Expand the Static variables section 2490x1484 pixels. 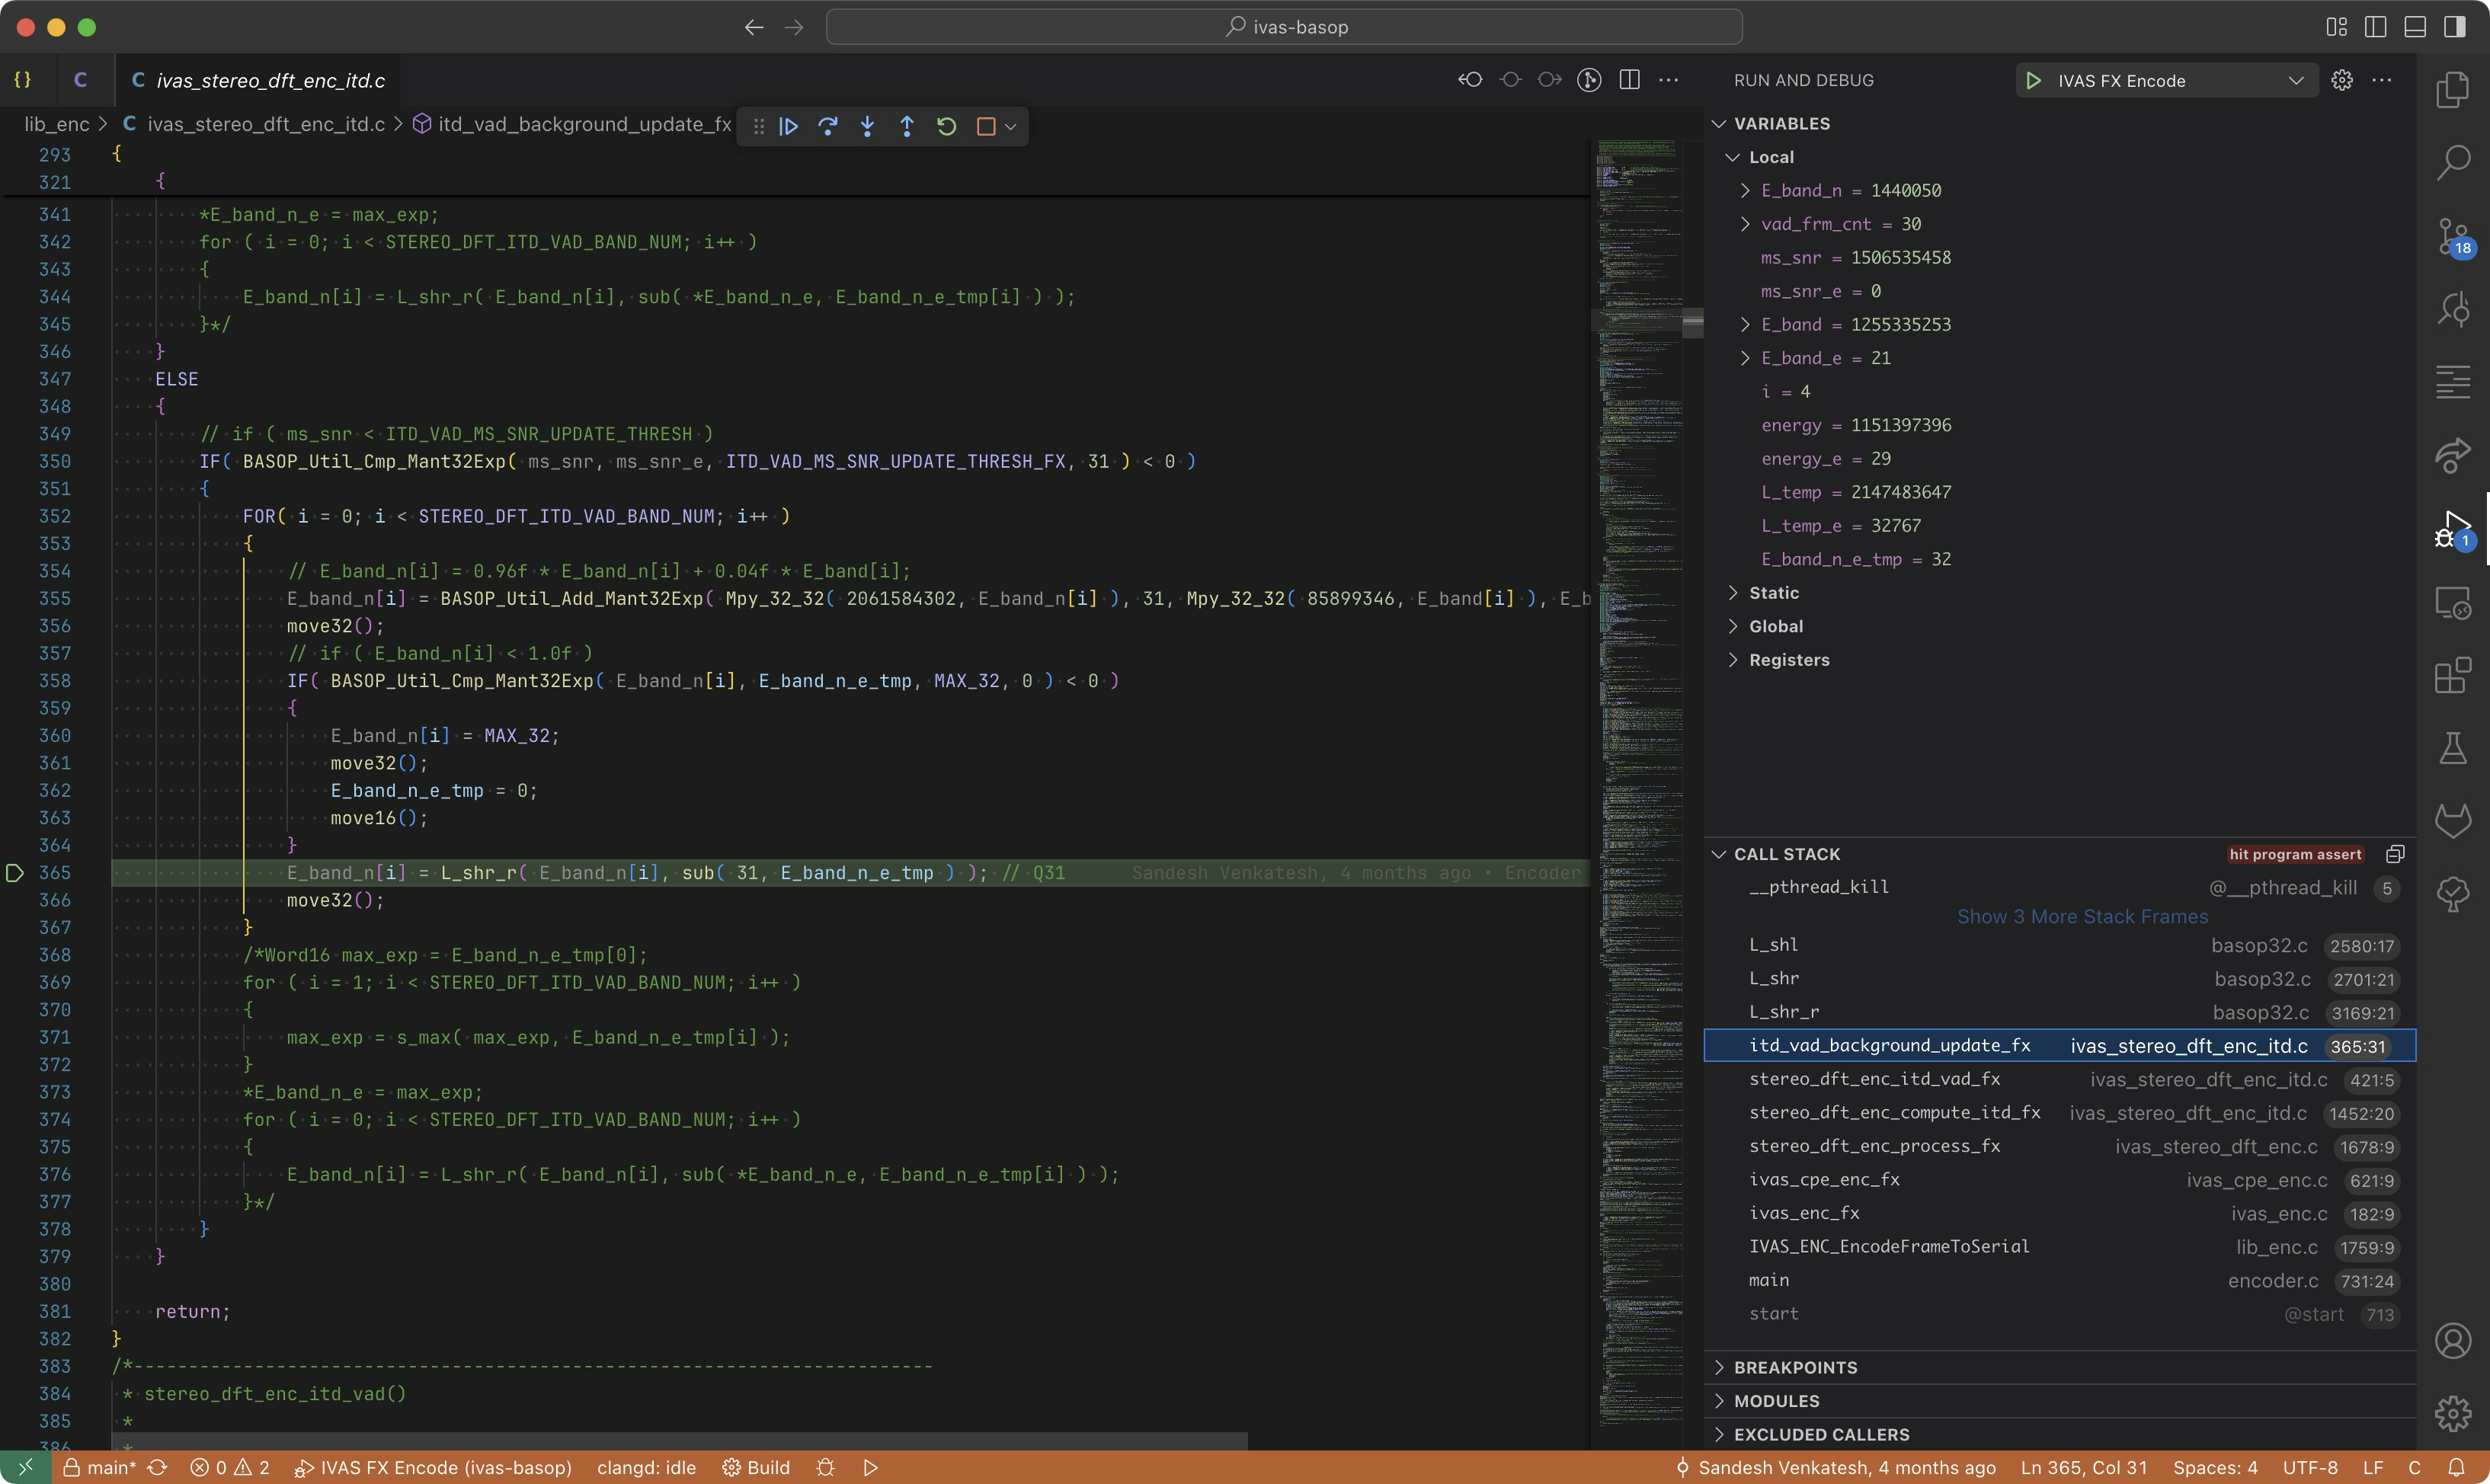click(x=1773, y=593)
